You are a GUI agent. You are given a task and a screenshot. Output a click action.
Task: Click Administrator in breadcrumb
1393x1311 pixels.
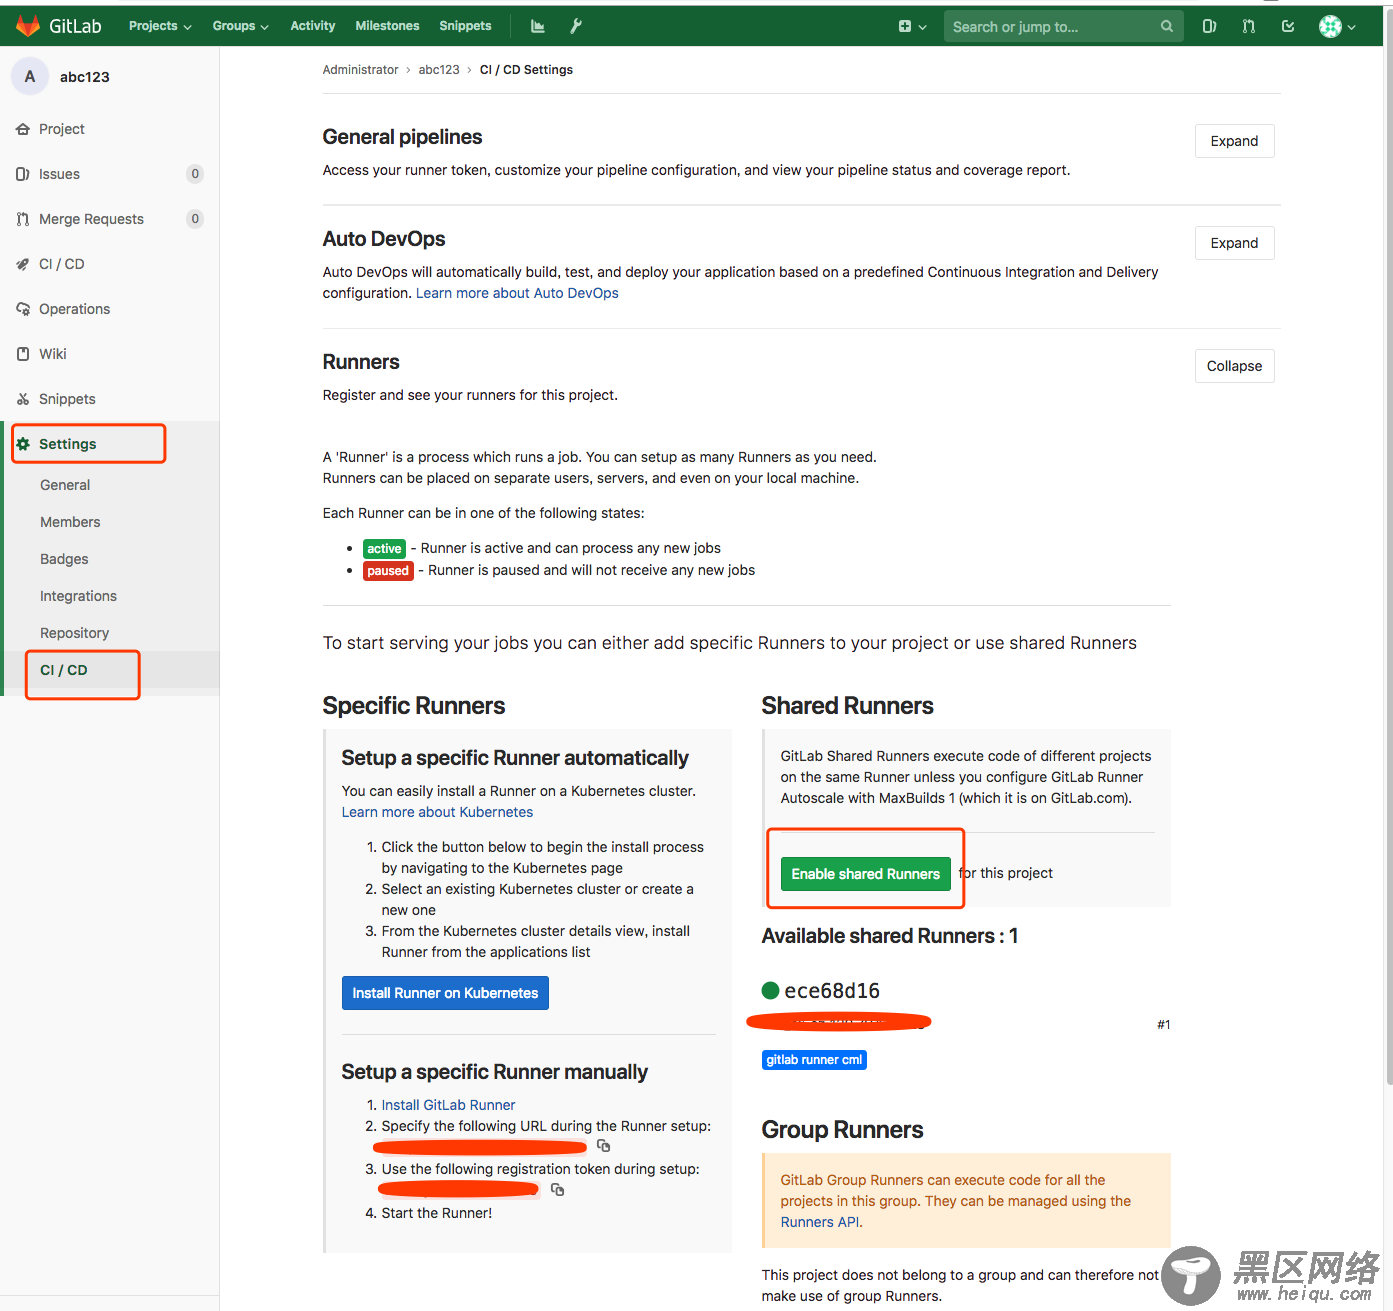(360, 70)
